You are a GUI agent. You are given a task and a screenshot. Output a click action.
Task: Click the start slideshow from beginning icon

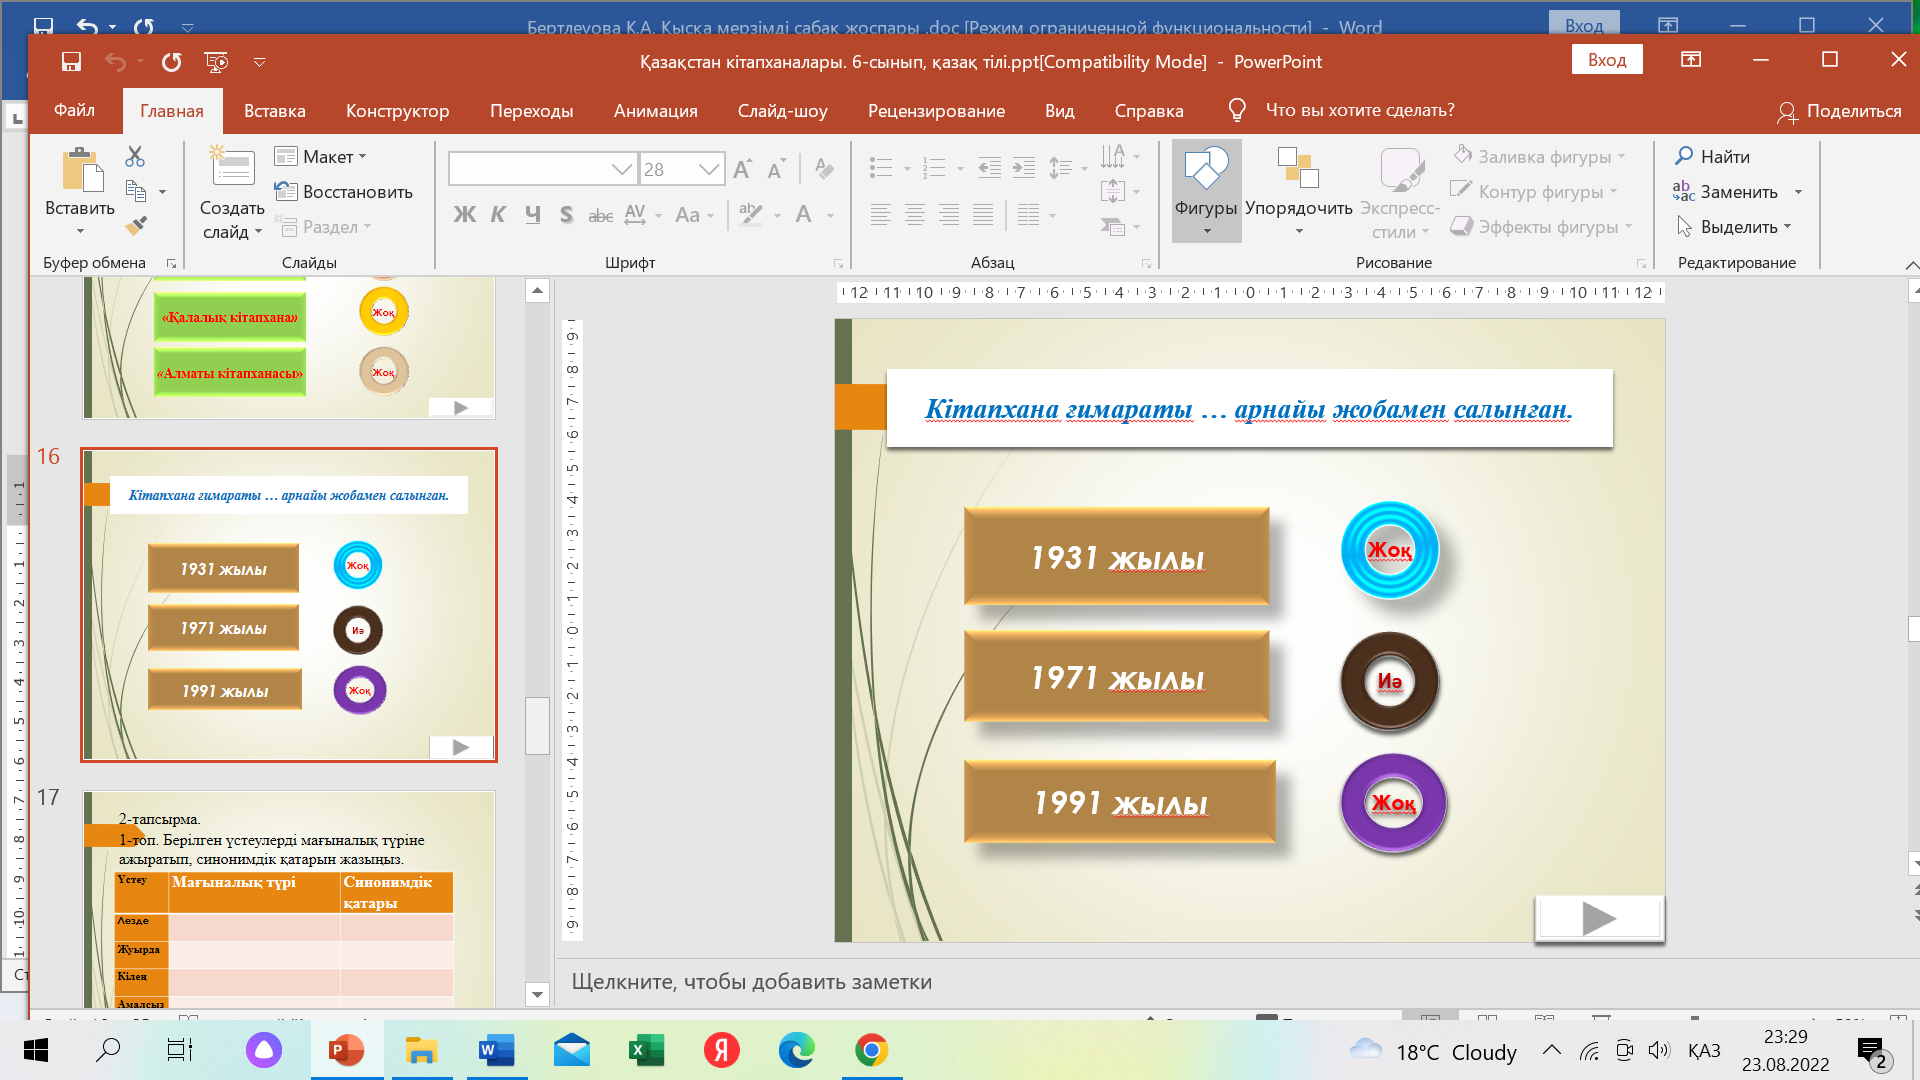(x=216, y=62)
